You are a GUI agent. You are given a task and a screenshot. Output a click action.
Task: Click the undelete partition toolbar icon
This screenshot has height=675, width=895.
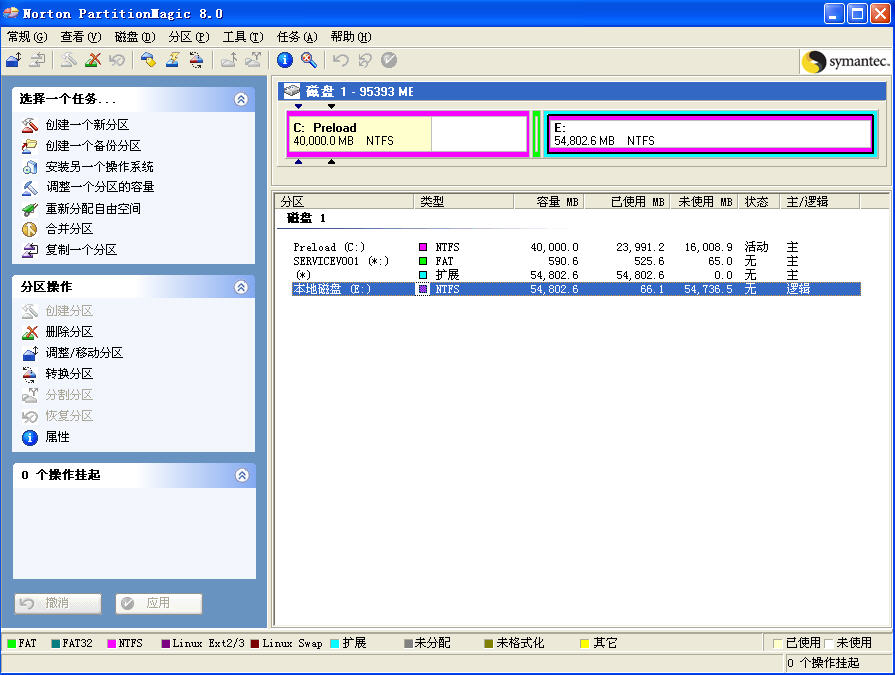click(116, 60)
